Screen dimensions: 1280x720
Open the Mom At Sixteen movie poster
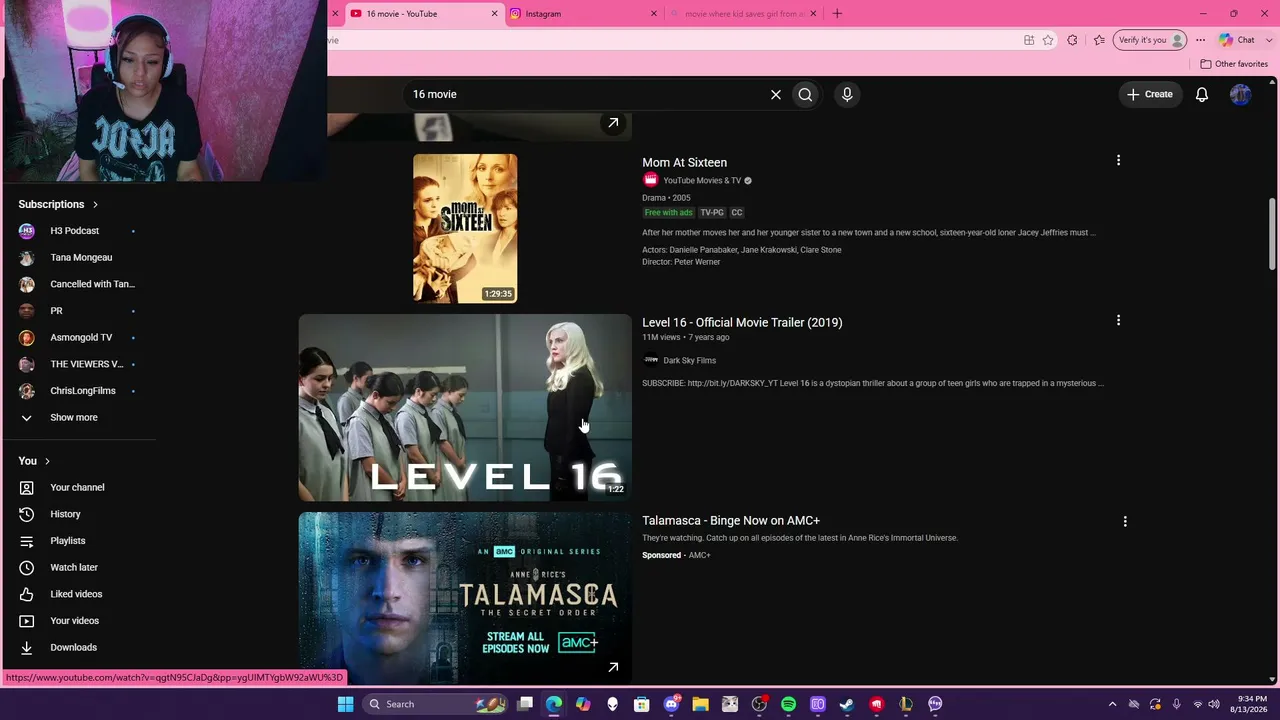click(465, 228)
